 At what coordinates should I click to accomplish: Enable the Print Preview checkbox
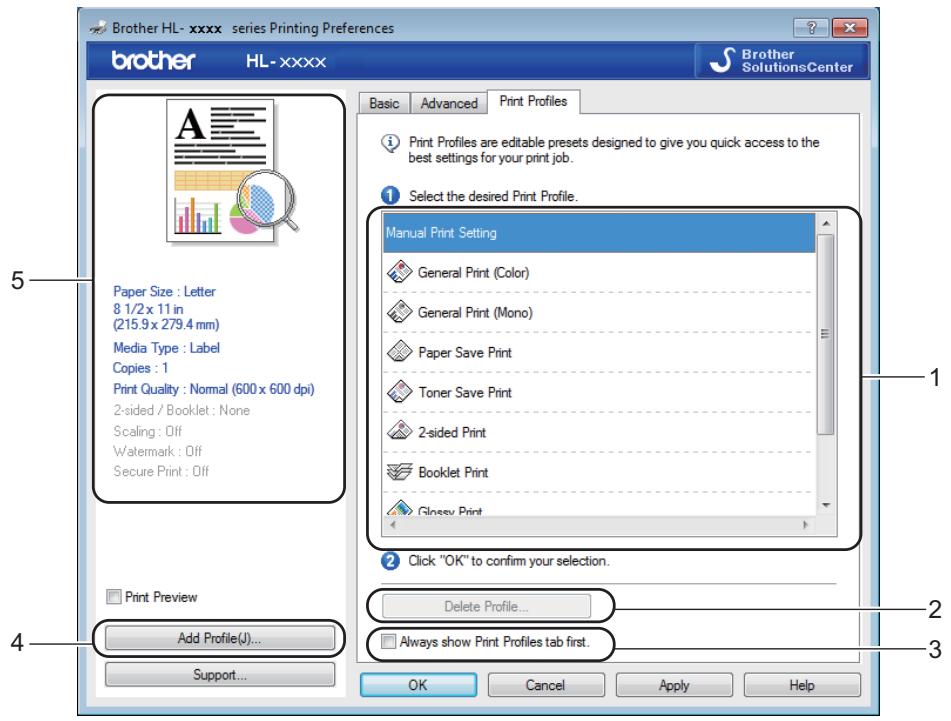pyautogui.click(x=113, y=597)
